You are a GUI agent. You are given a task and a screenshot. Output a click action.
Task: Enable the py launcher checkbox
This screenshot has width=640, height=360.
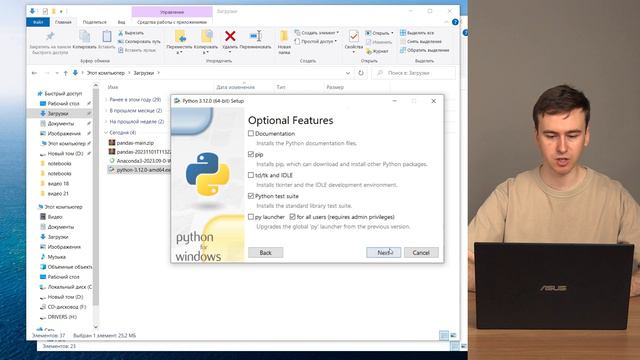[251, 217]
